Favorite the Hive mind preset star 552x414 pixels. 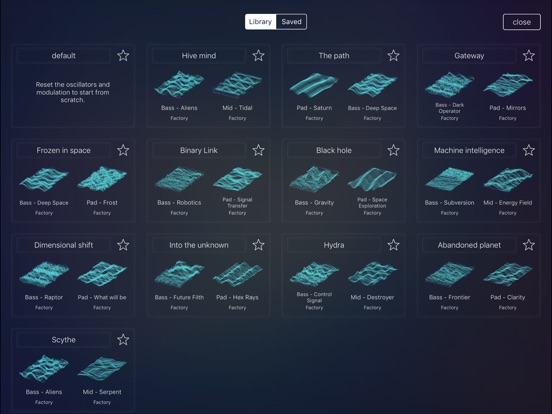(x=258, y=56)
